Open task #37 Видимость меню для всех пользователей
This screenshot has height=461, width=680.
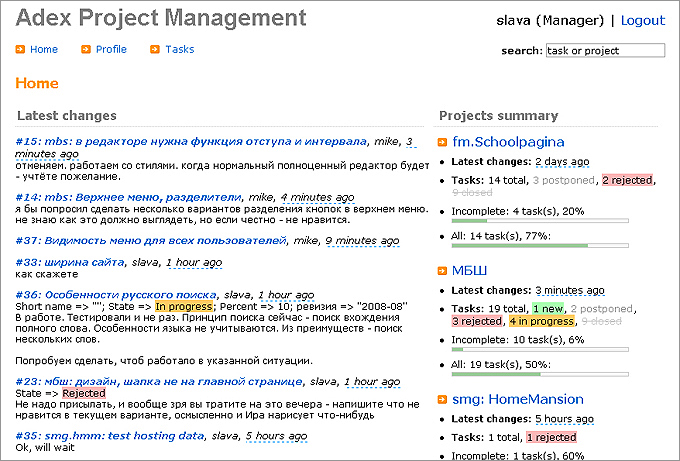tap(151, 240)
